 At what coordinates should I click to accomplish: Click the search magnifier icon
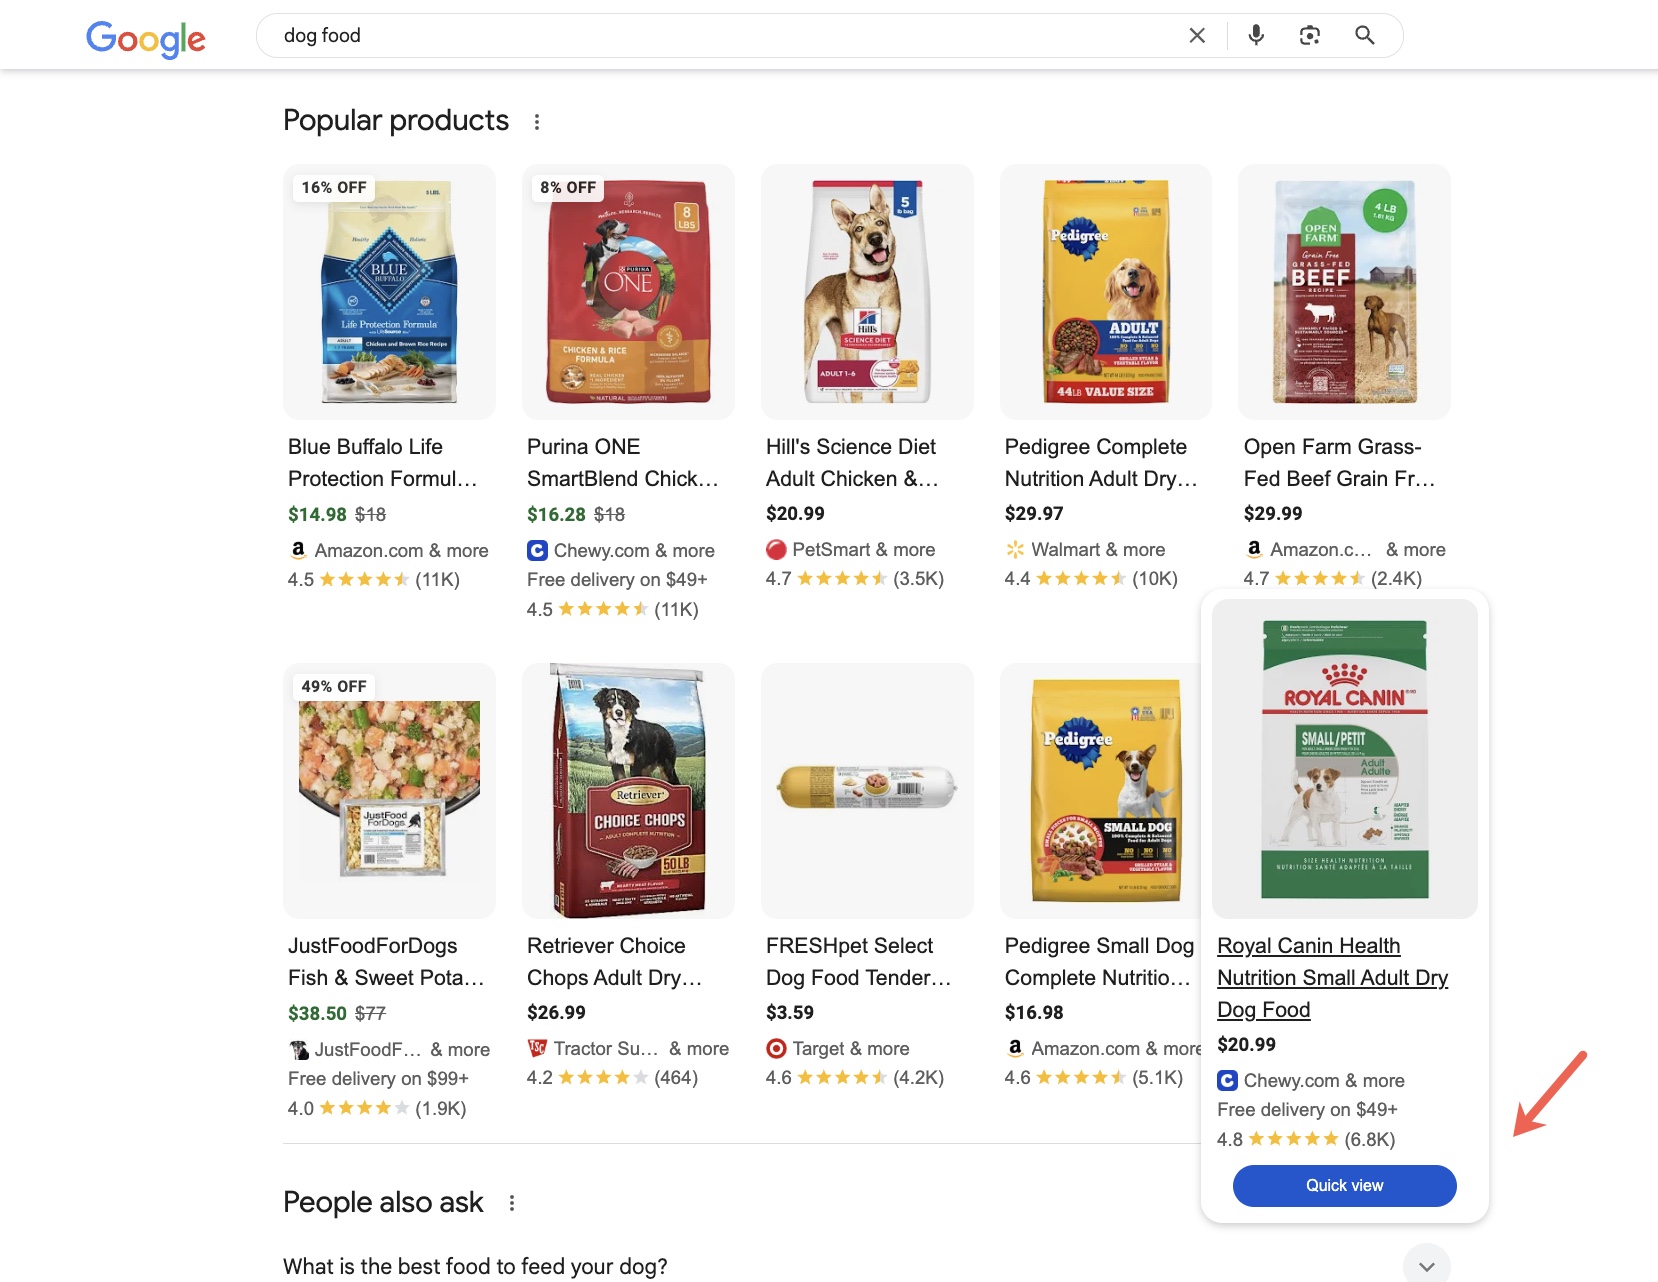[x=1364, y=34]
